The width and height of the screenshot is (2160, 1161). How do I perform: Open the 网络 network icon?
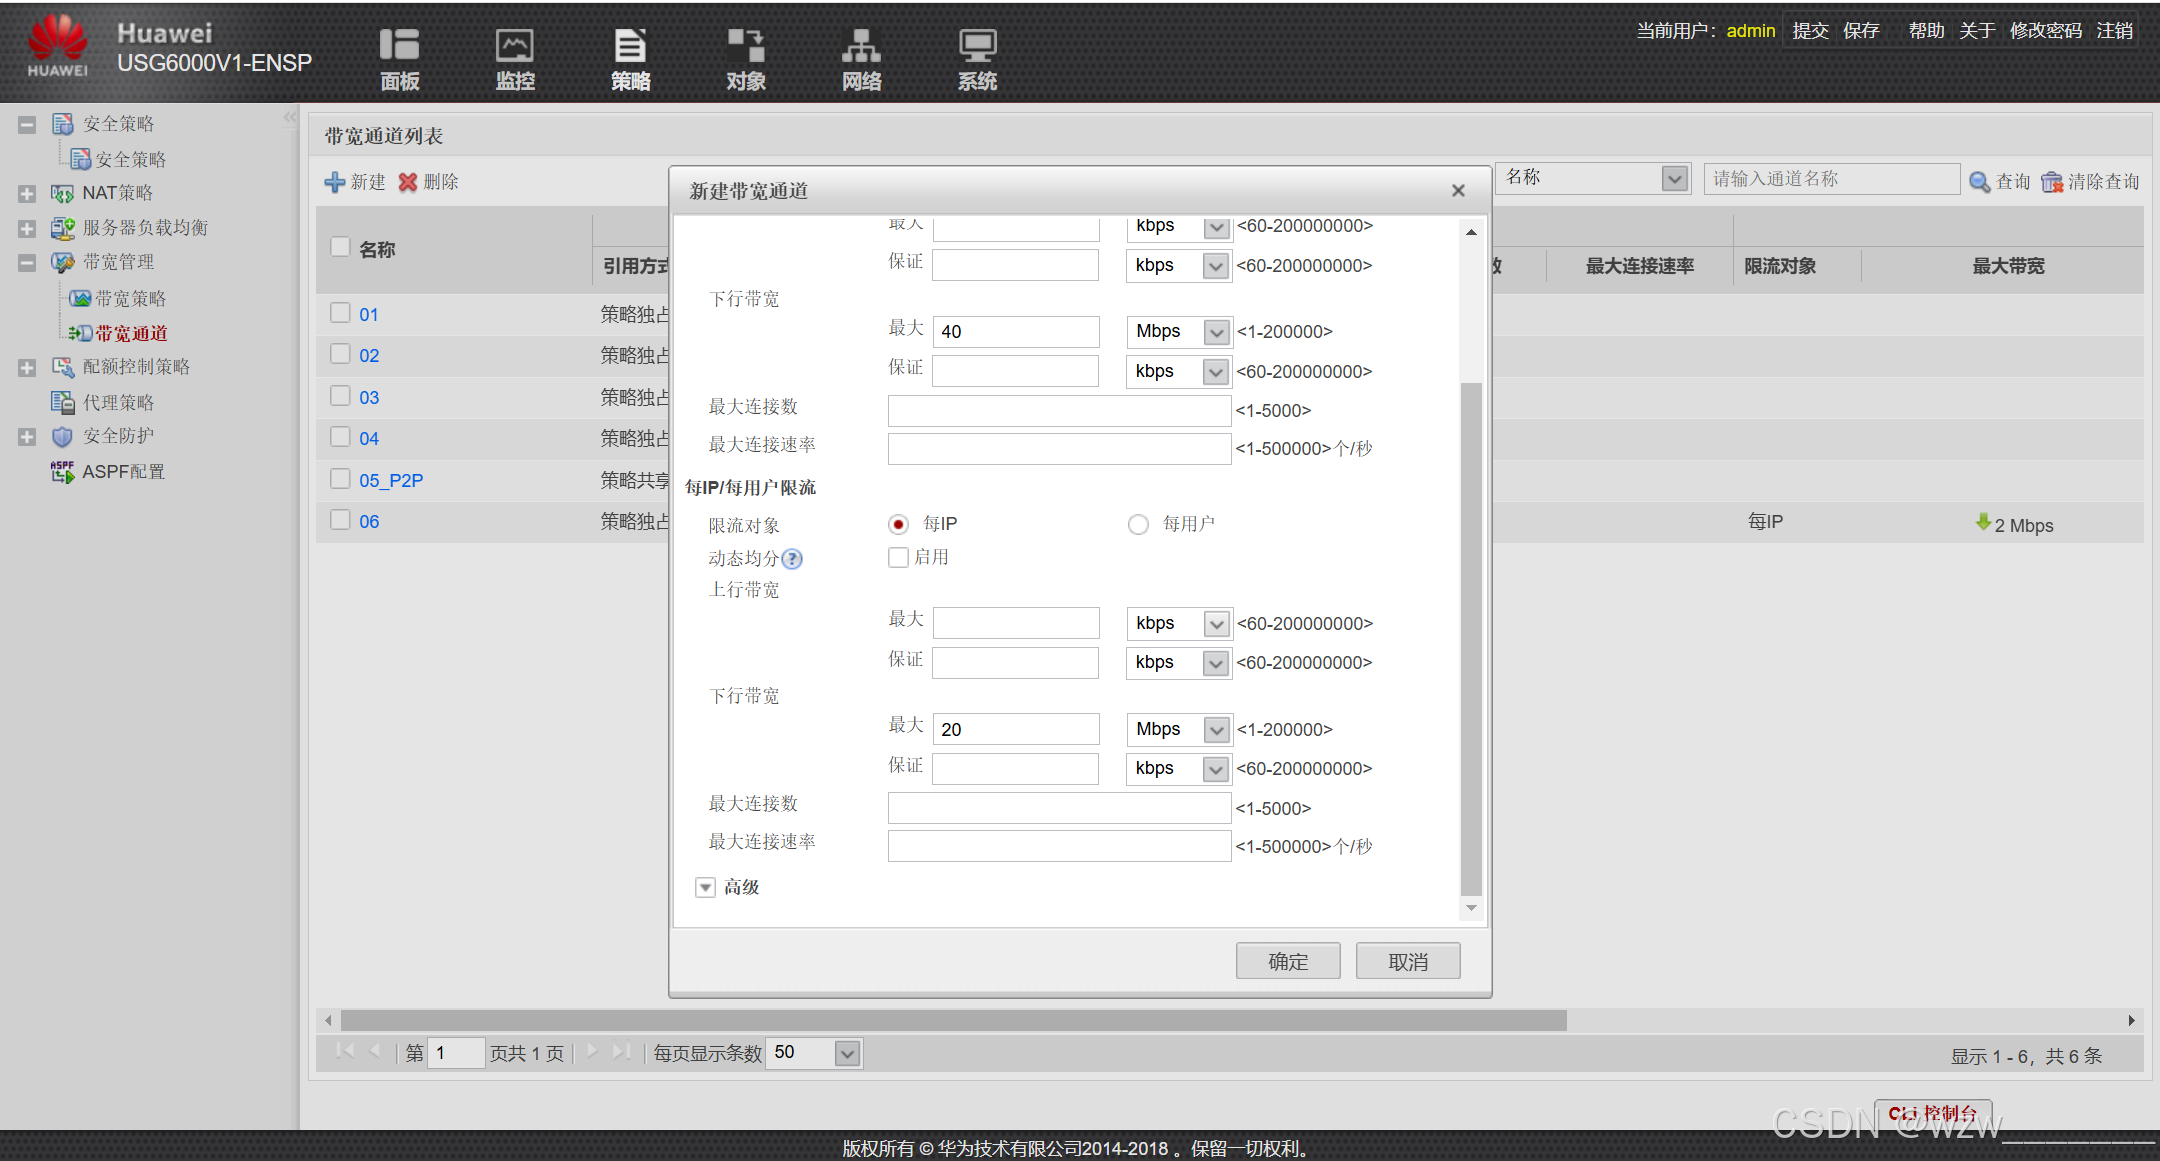click(x=861, y=46)
